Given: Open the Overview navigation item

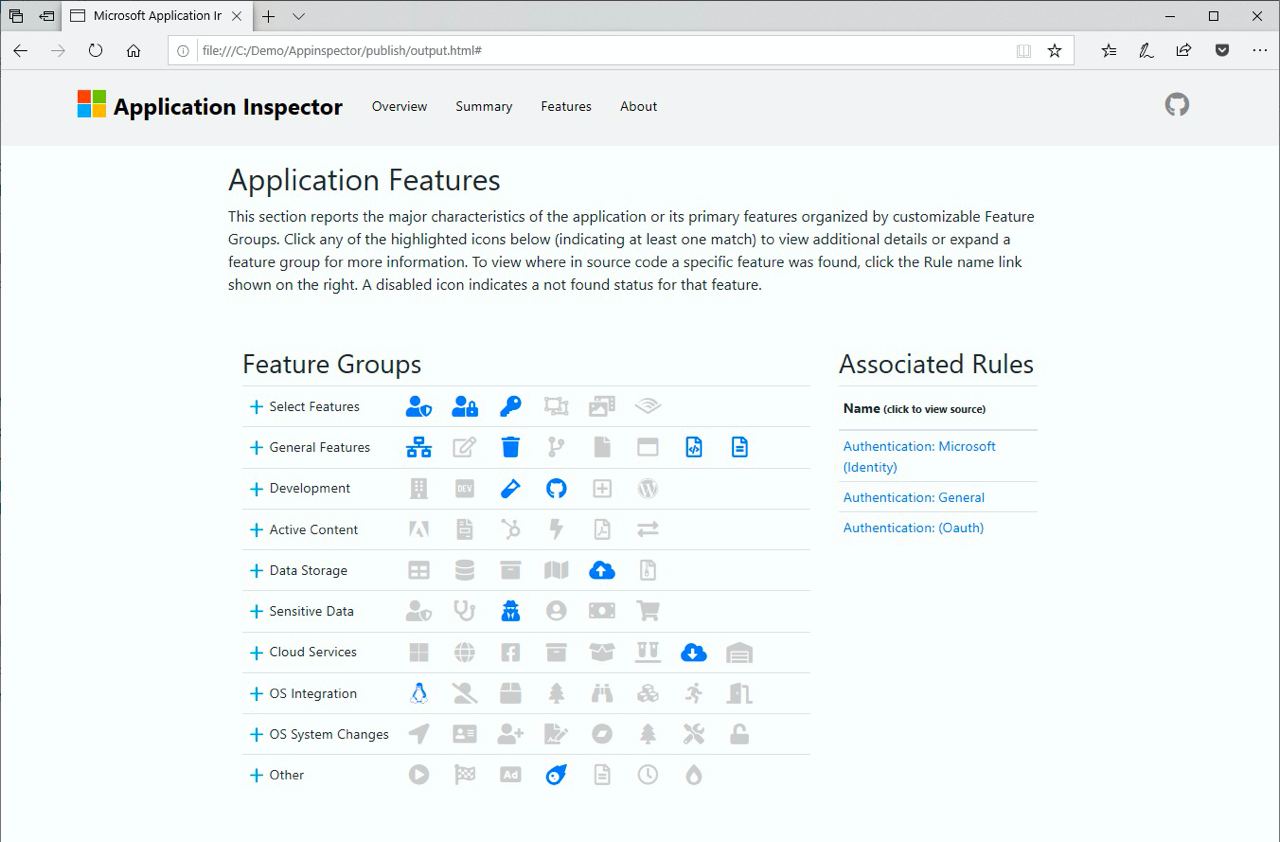Looking at the screenshot, I should click(399, 106).
